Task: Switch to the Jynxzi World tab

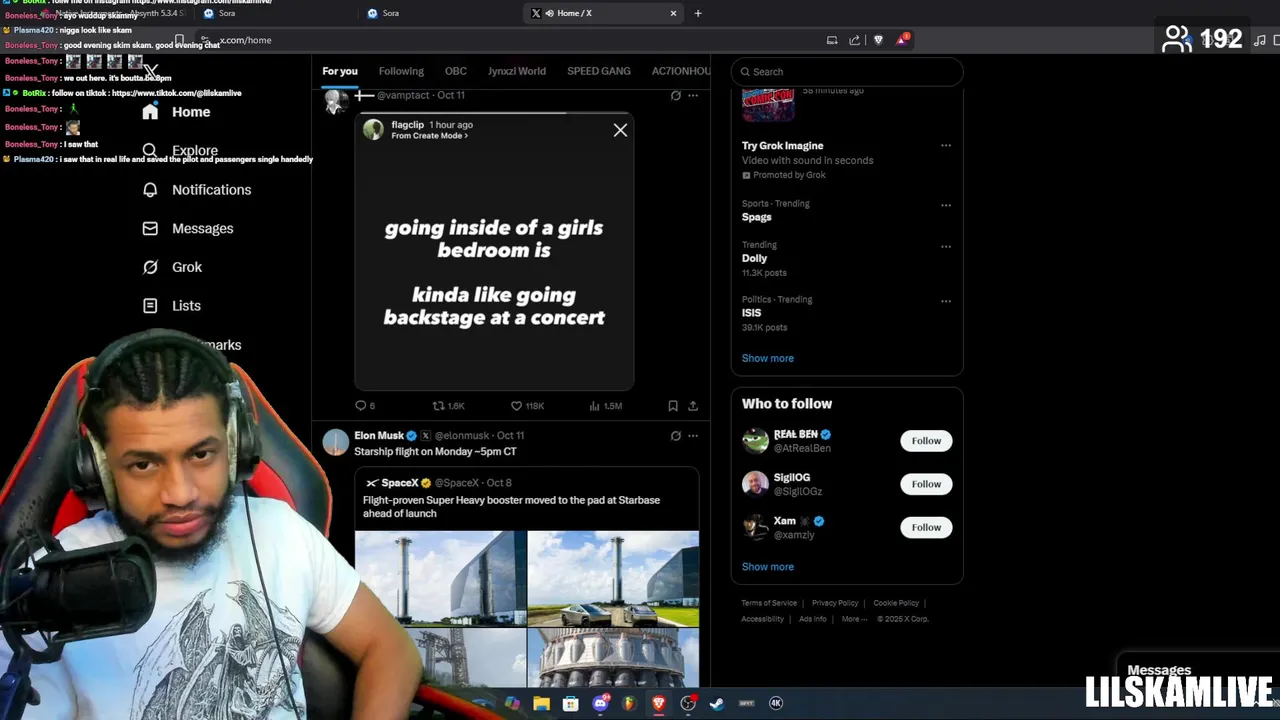Action: pos(517,71)
